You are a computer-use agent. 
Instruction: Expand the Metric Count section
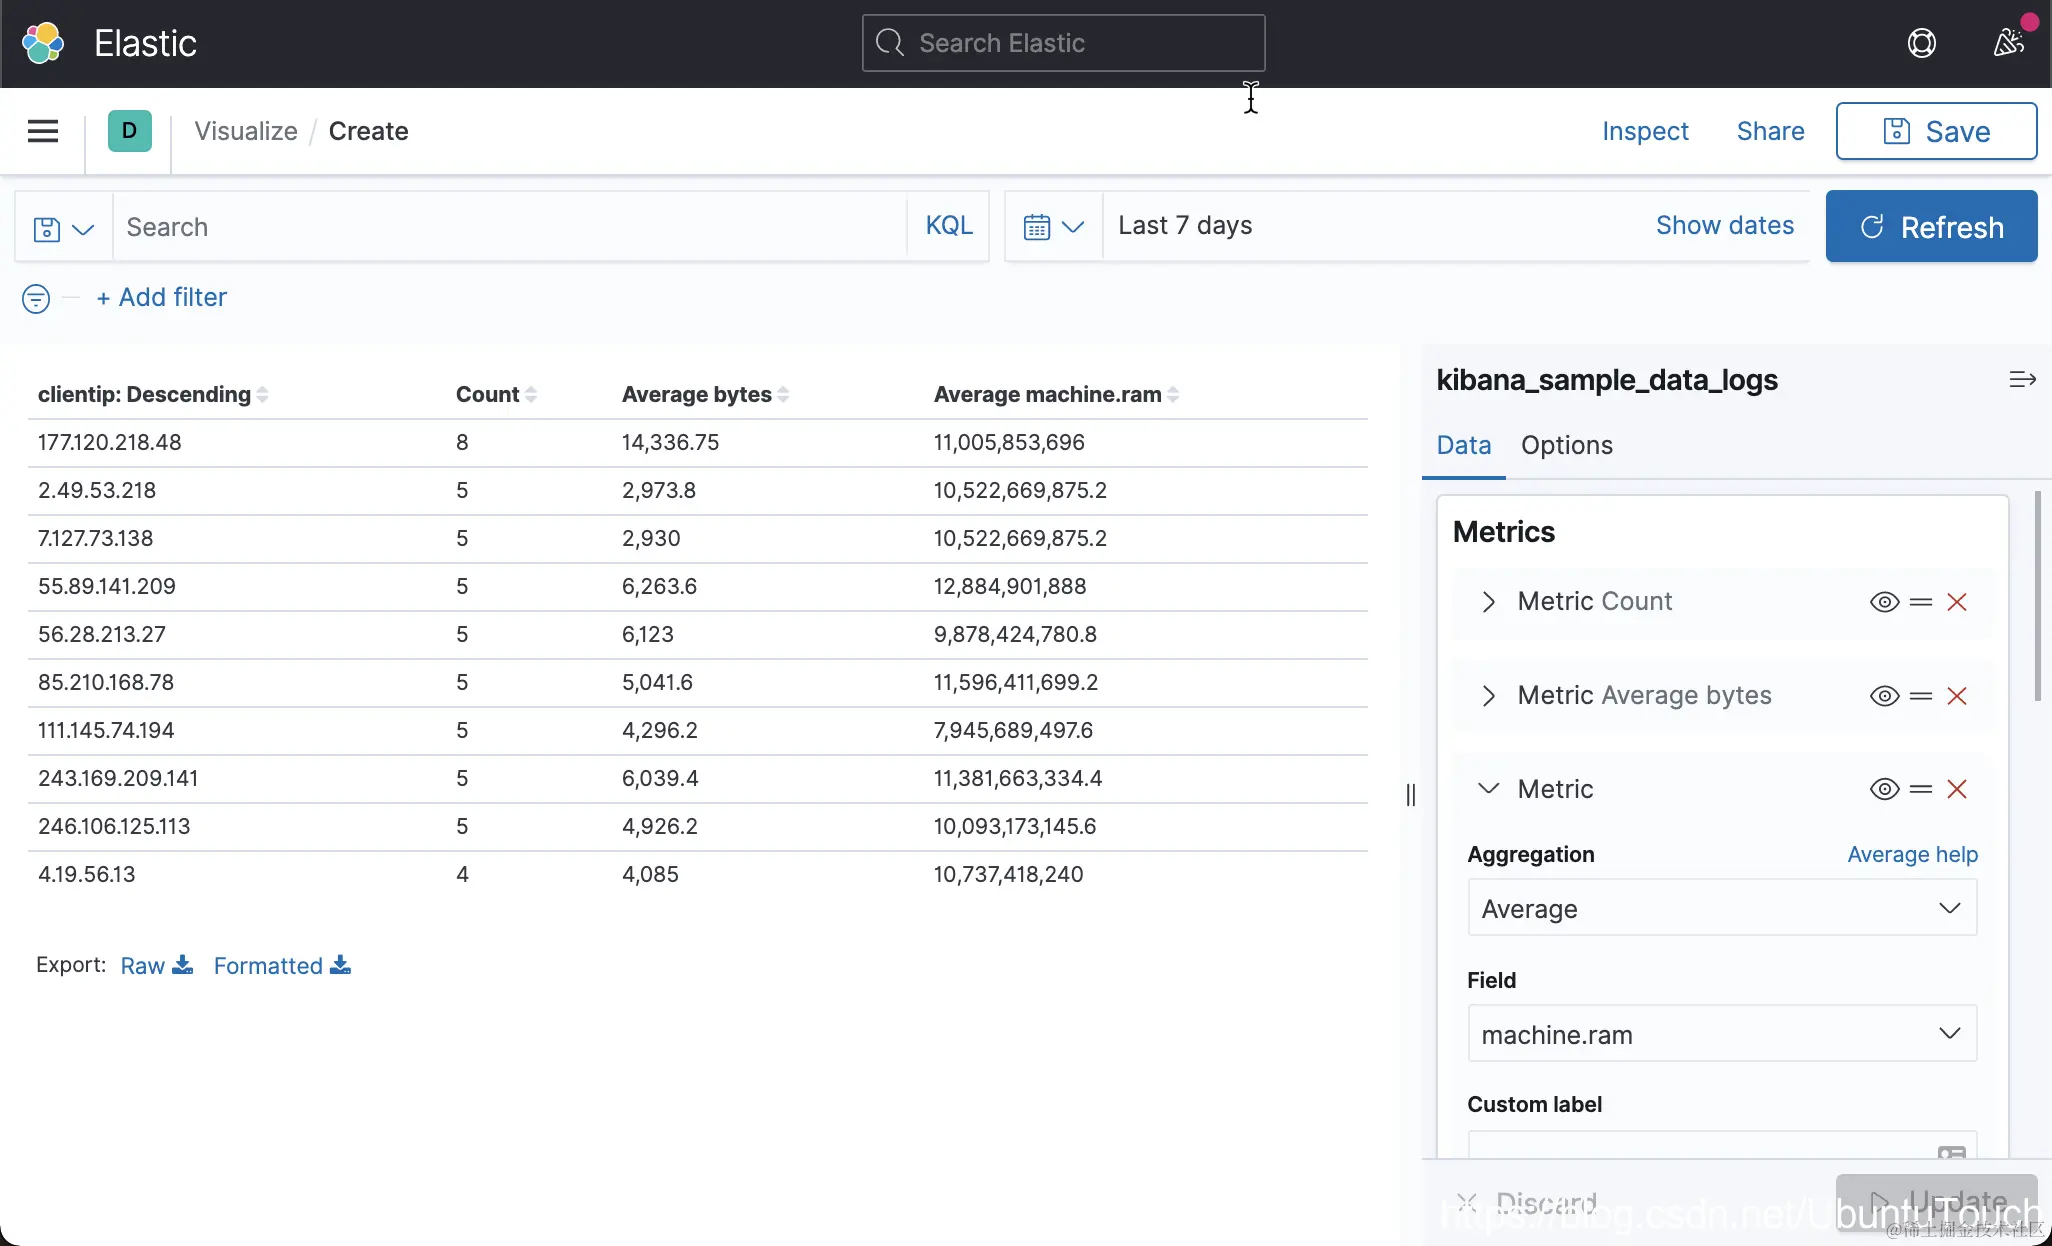1488,602
